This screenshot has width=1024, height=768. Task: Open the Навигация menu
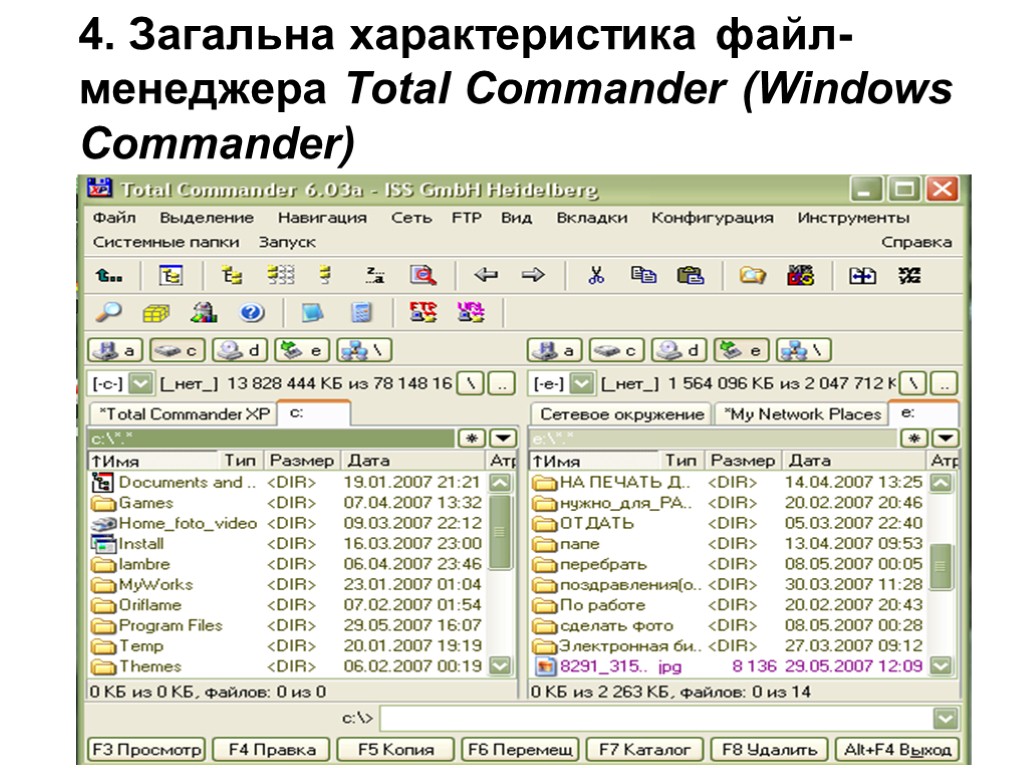point(322,217)
